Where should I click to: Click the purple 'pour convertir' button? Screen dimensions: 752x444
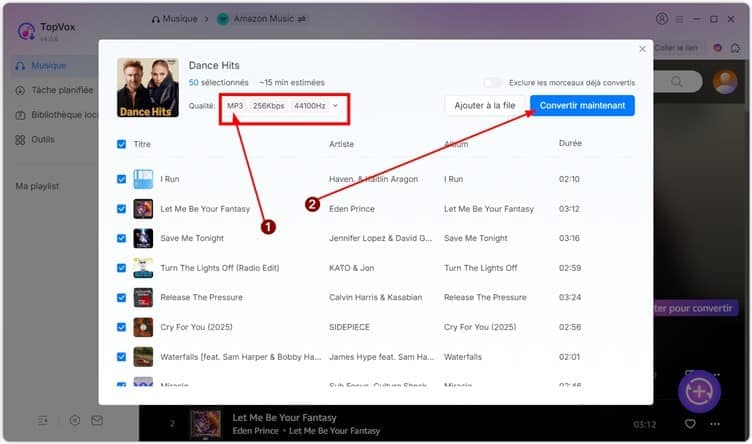pos(696,308)
